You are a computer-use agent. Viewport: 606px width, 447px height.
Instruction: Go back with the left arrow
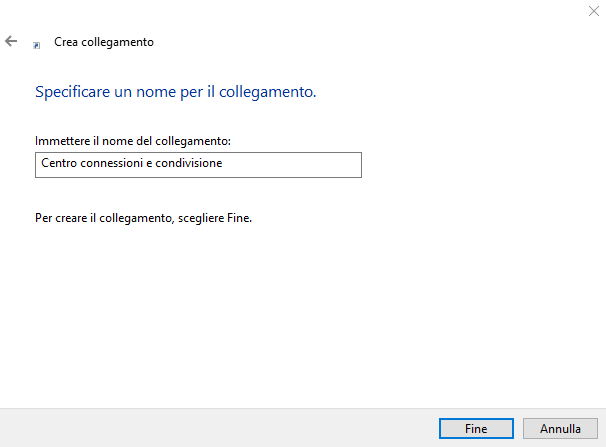tap(11, 41)
